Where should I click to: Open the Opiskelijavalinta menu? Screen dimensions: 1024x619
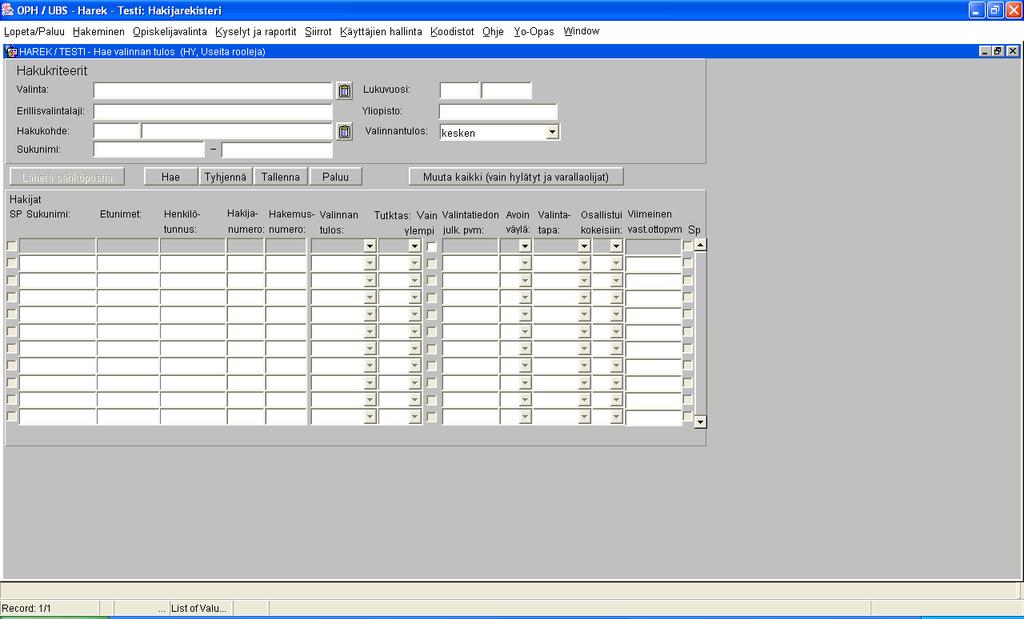pos(170,31)
